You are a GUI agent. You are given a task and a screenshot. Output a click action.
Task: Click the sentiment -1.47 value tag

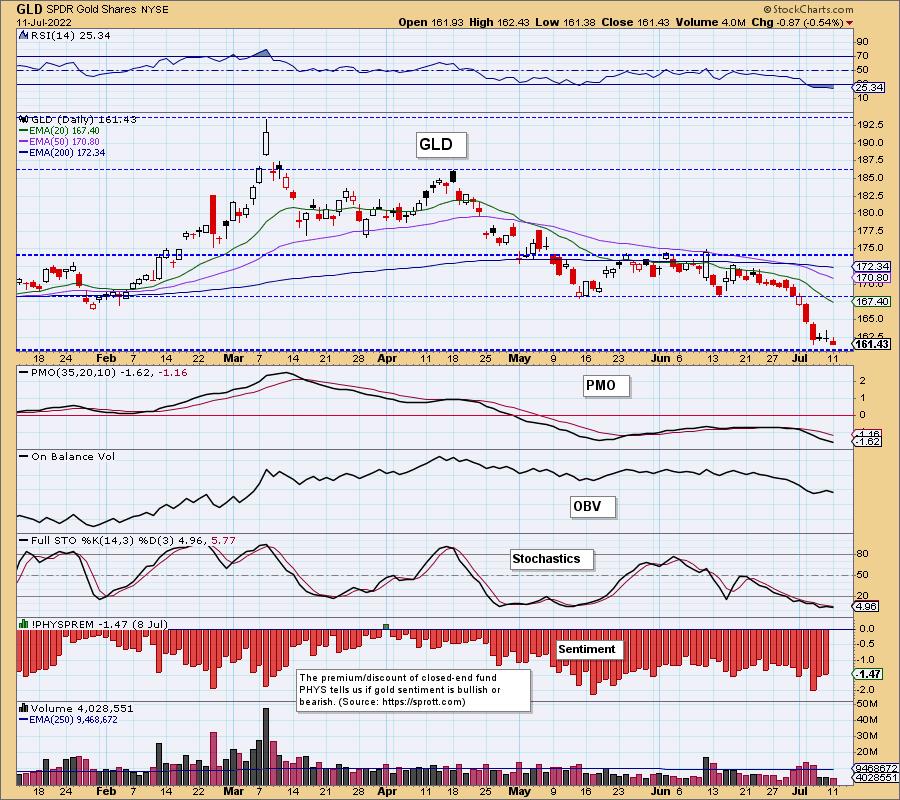click(x=867, y=674)
